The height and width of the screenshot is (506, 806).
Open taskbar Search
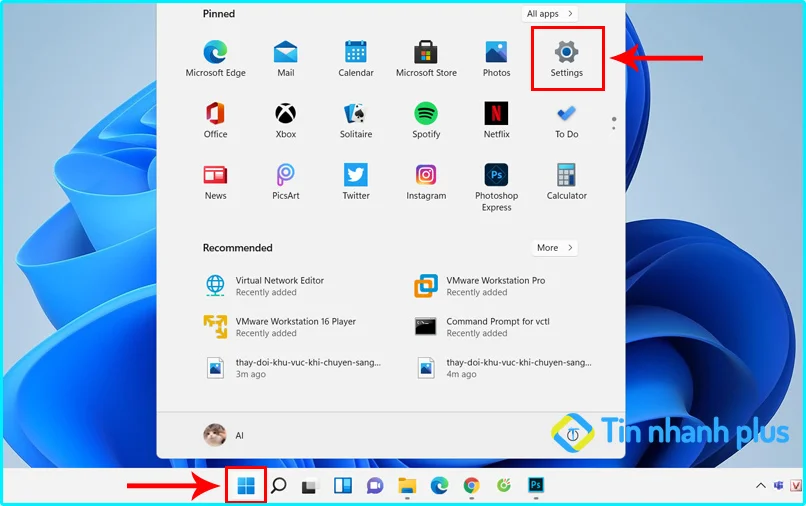pos(279,485)
